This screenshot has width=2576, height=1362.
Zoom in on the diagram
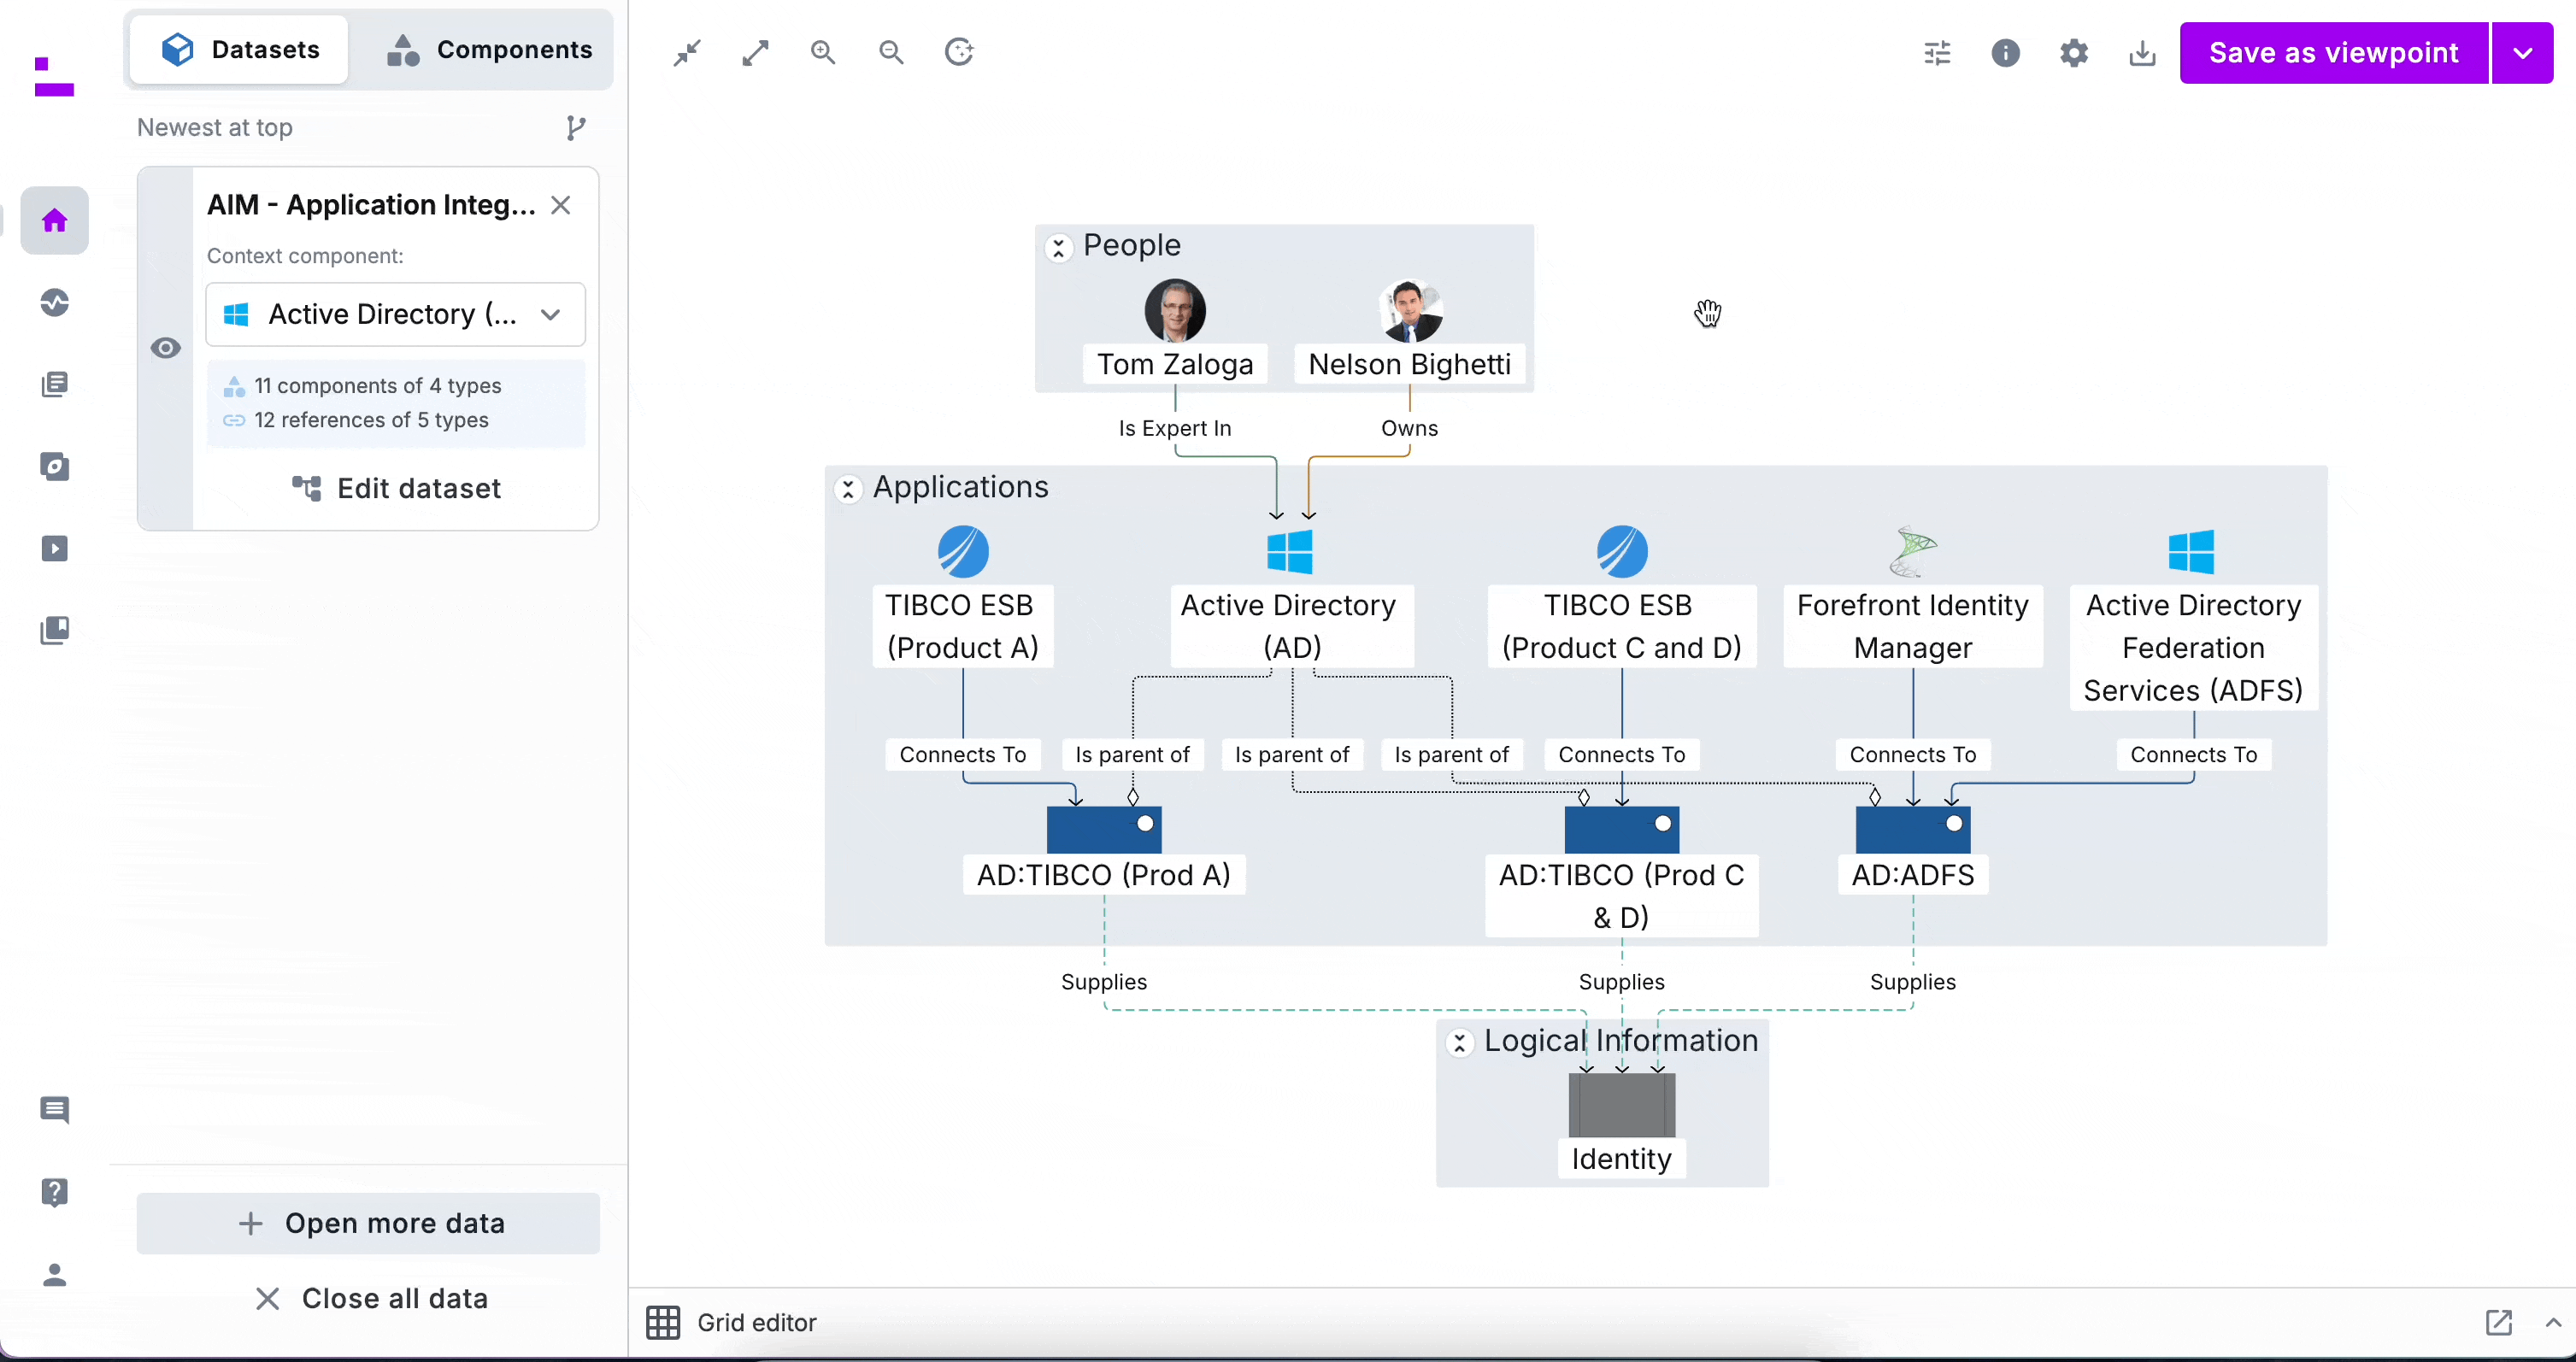click(823, 52)
